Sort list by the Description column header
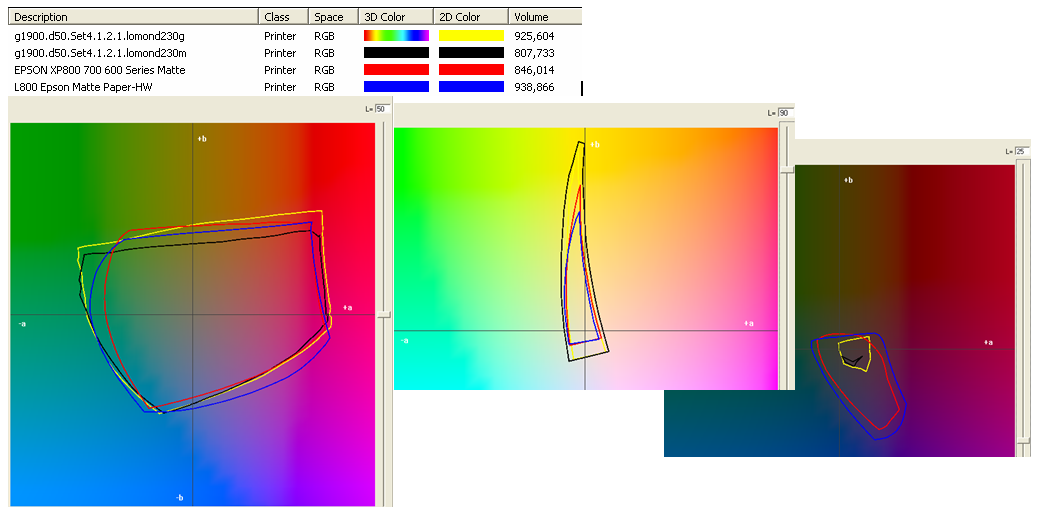The image size is (1046, 516). [x=134, y=17]
